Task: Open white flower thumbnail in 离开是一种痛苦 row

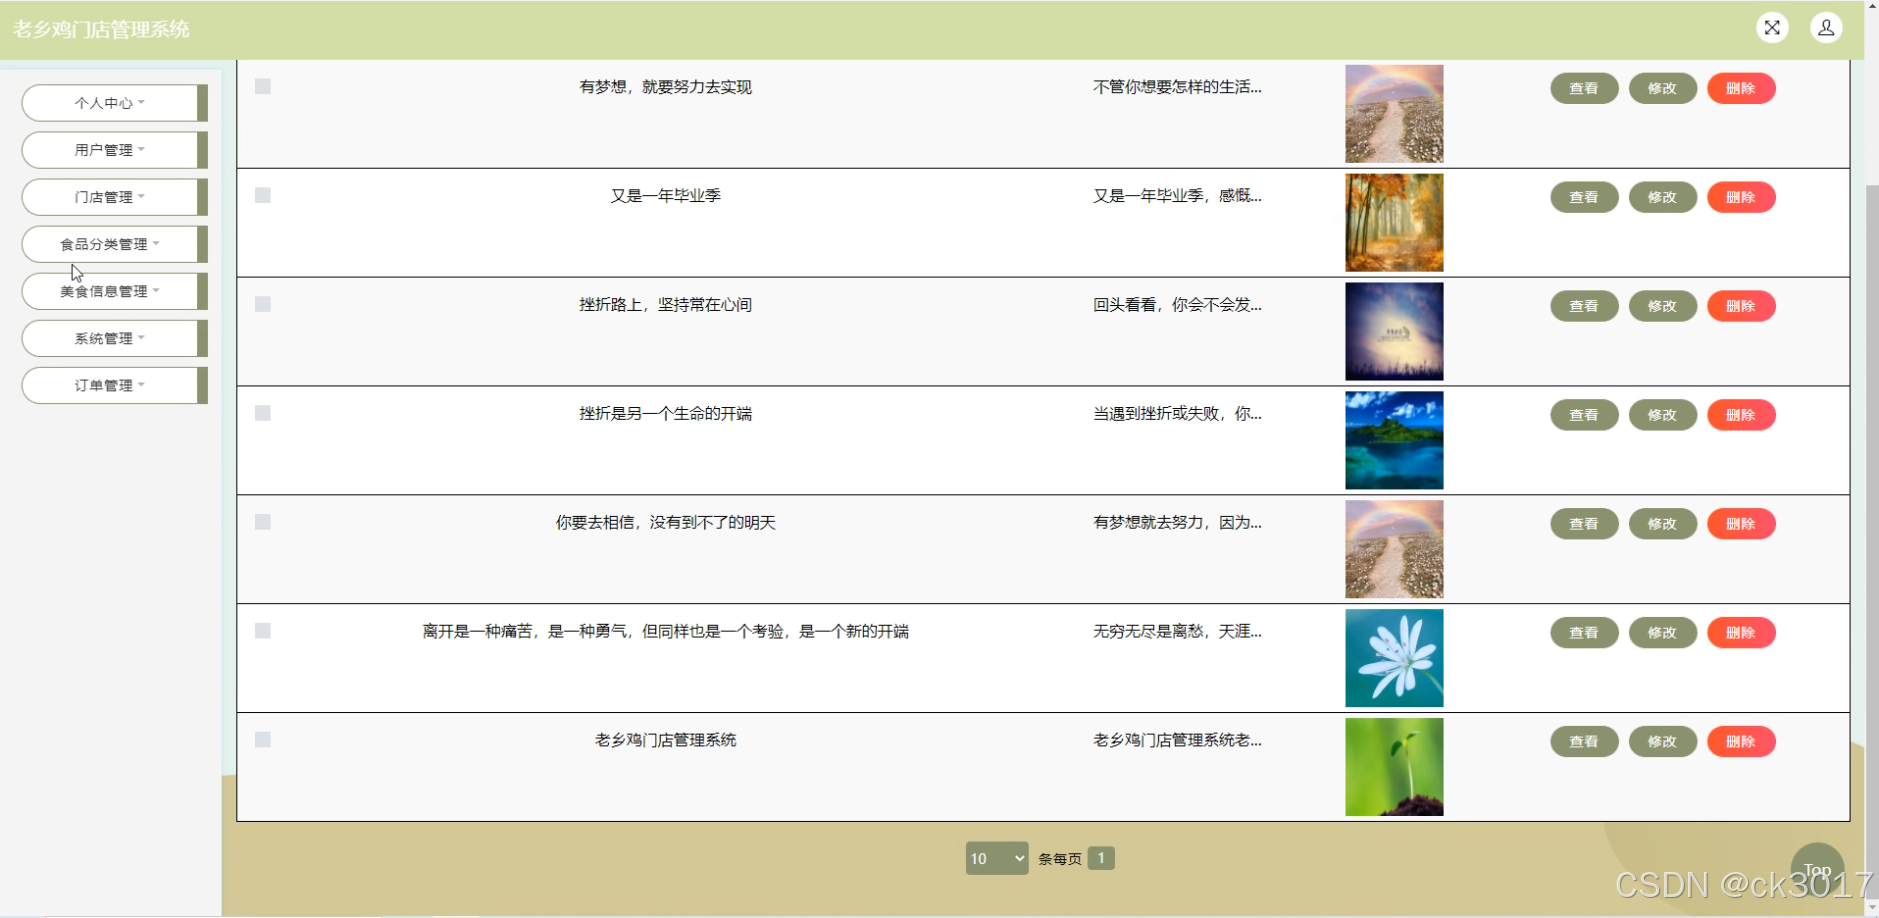Action: pos(1394,659)
